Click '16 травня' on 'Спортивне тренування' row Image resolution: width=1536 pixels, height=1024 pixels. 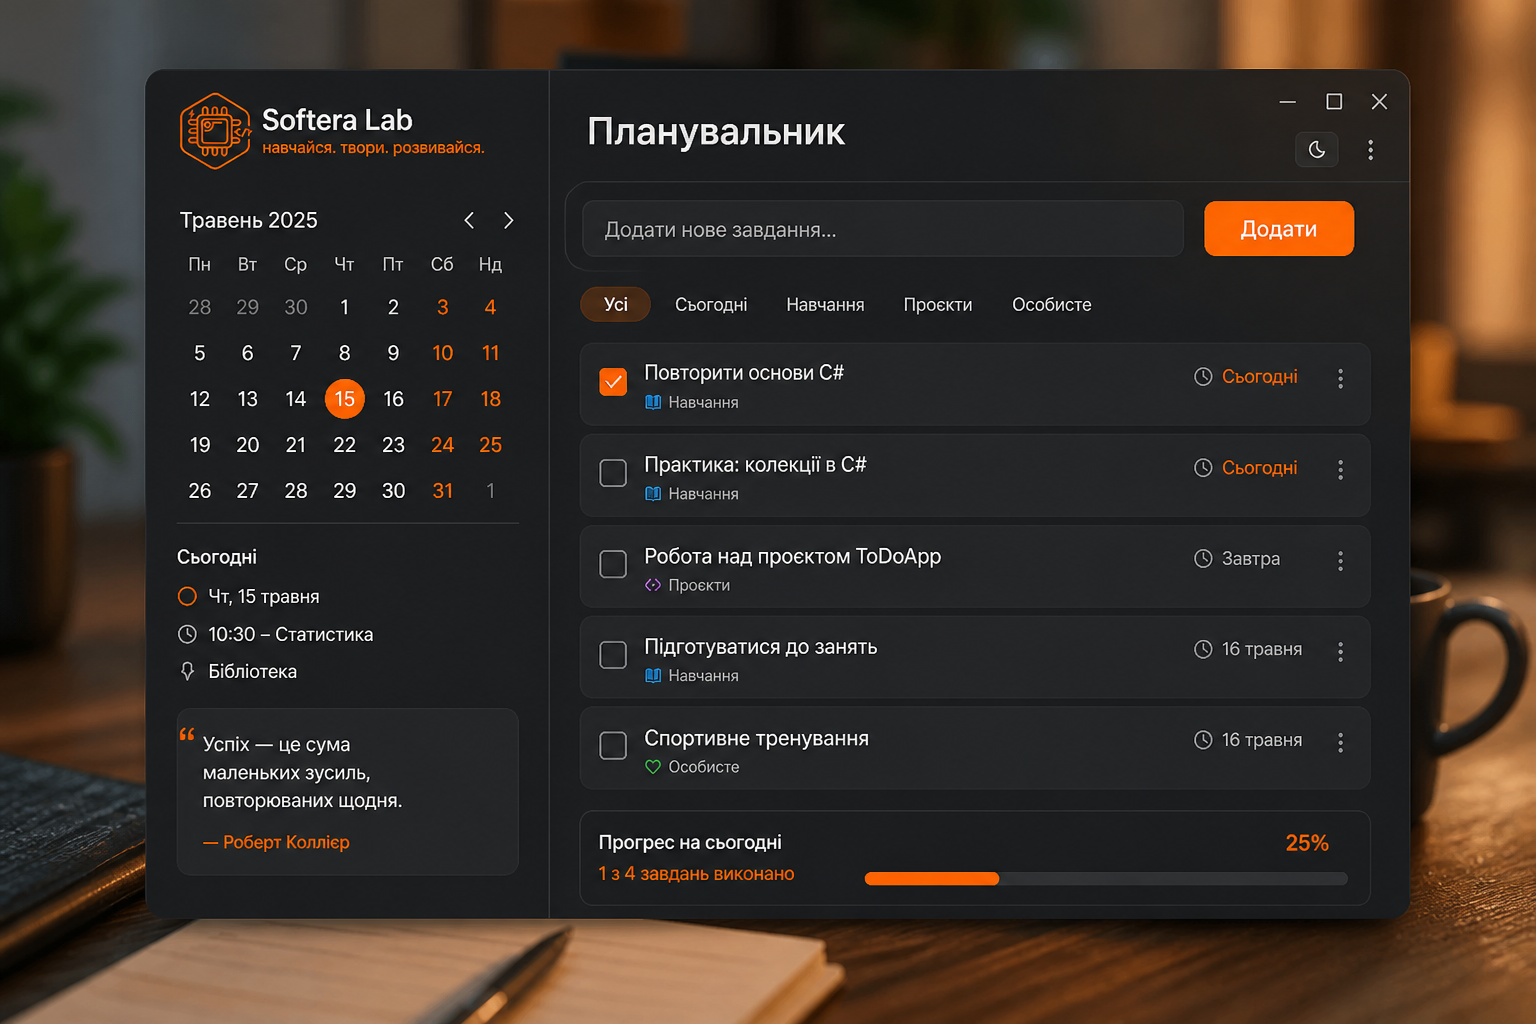tap(1262, 740)
